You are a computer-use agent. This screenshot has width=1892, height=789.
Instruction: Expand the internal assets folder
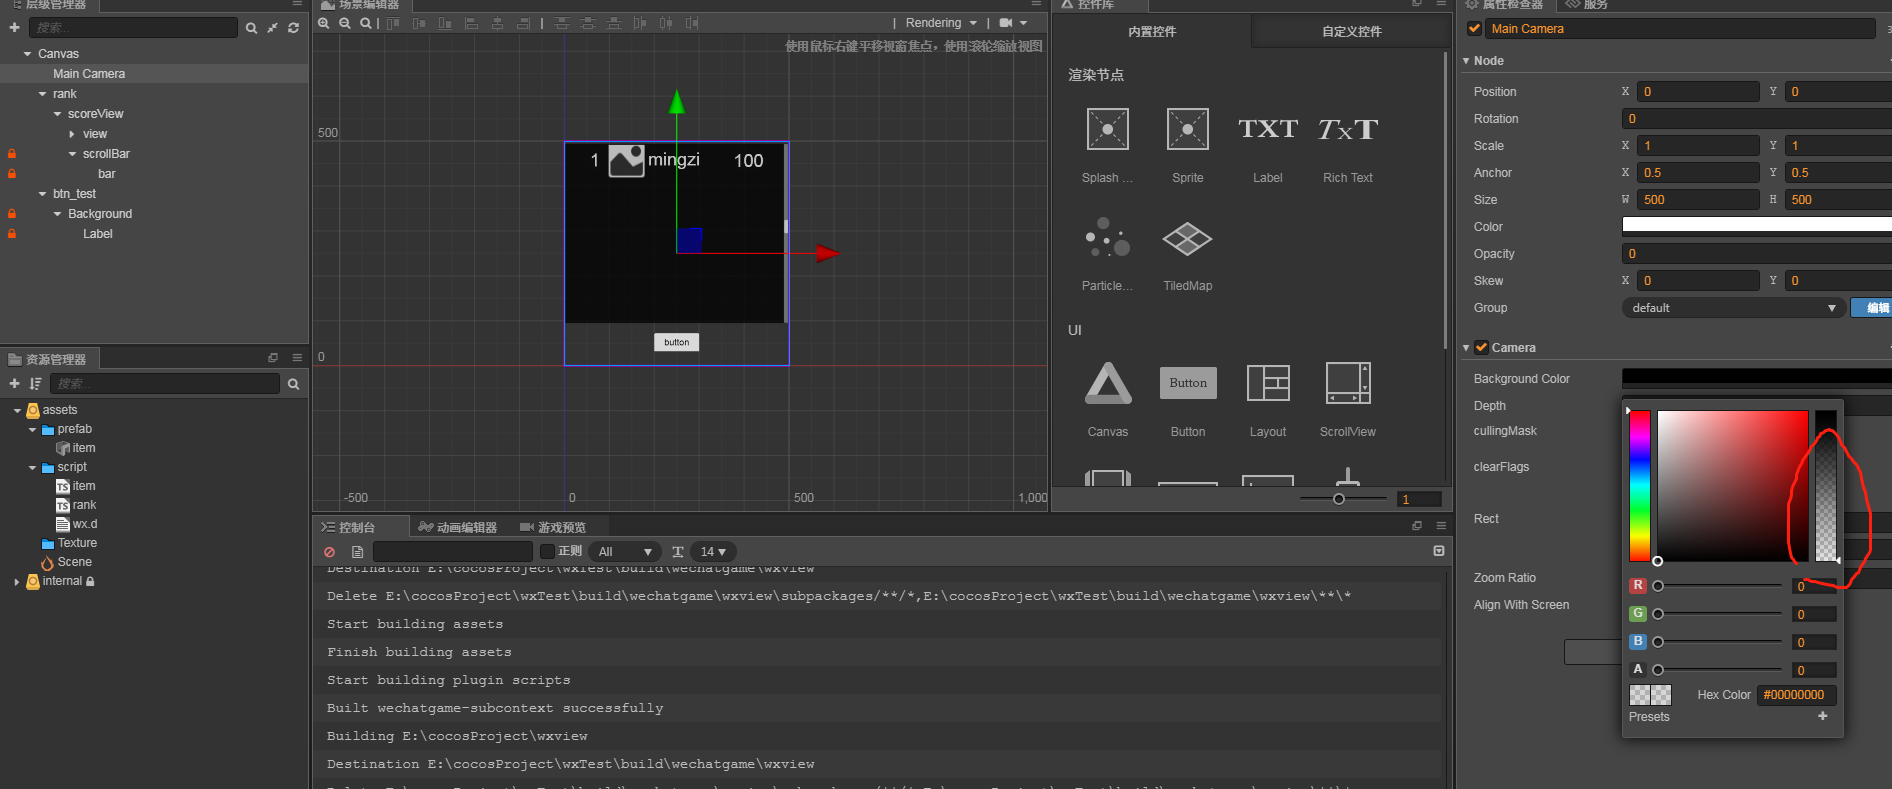coord(17,581)
